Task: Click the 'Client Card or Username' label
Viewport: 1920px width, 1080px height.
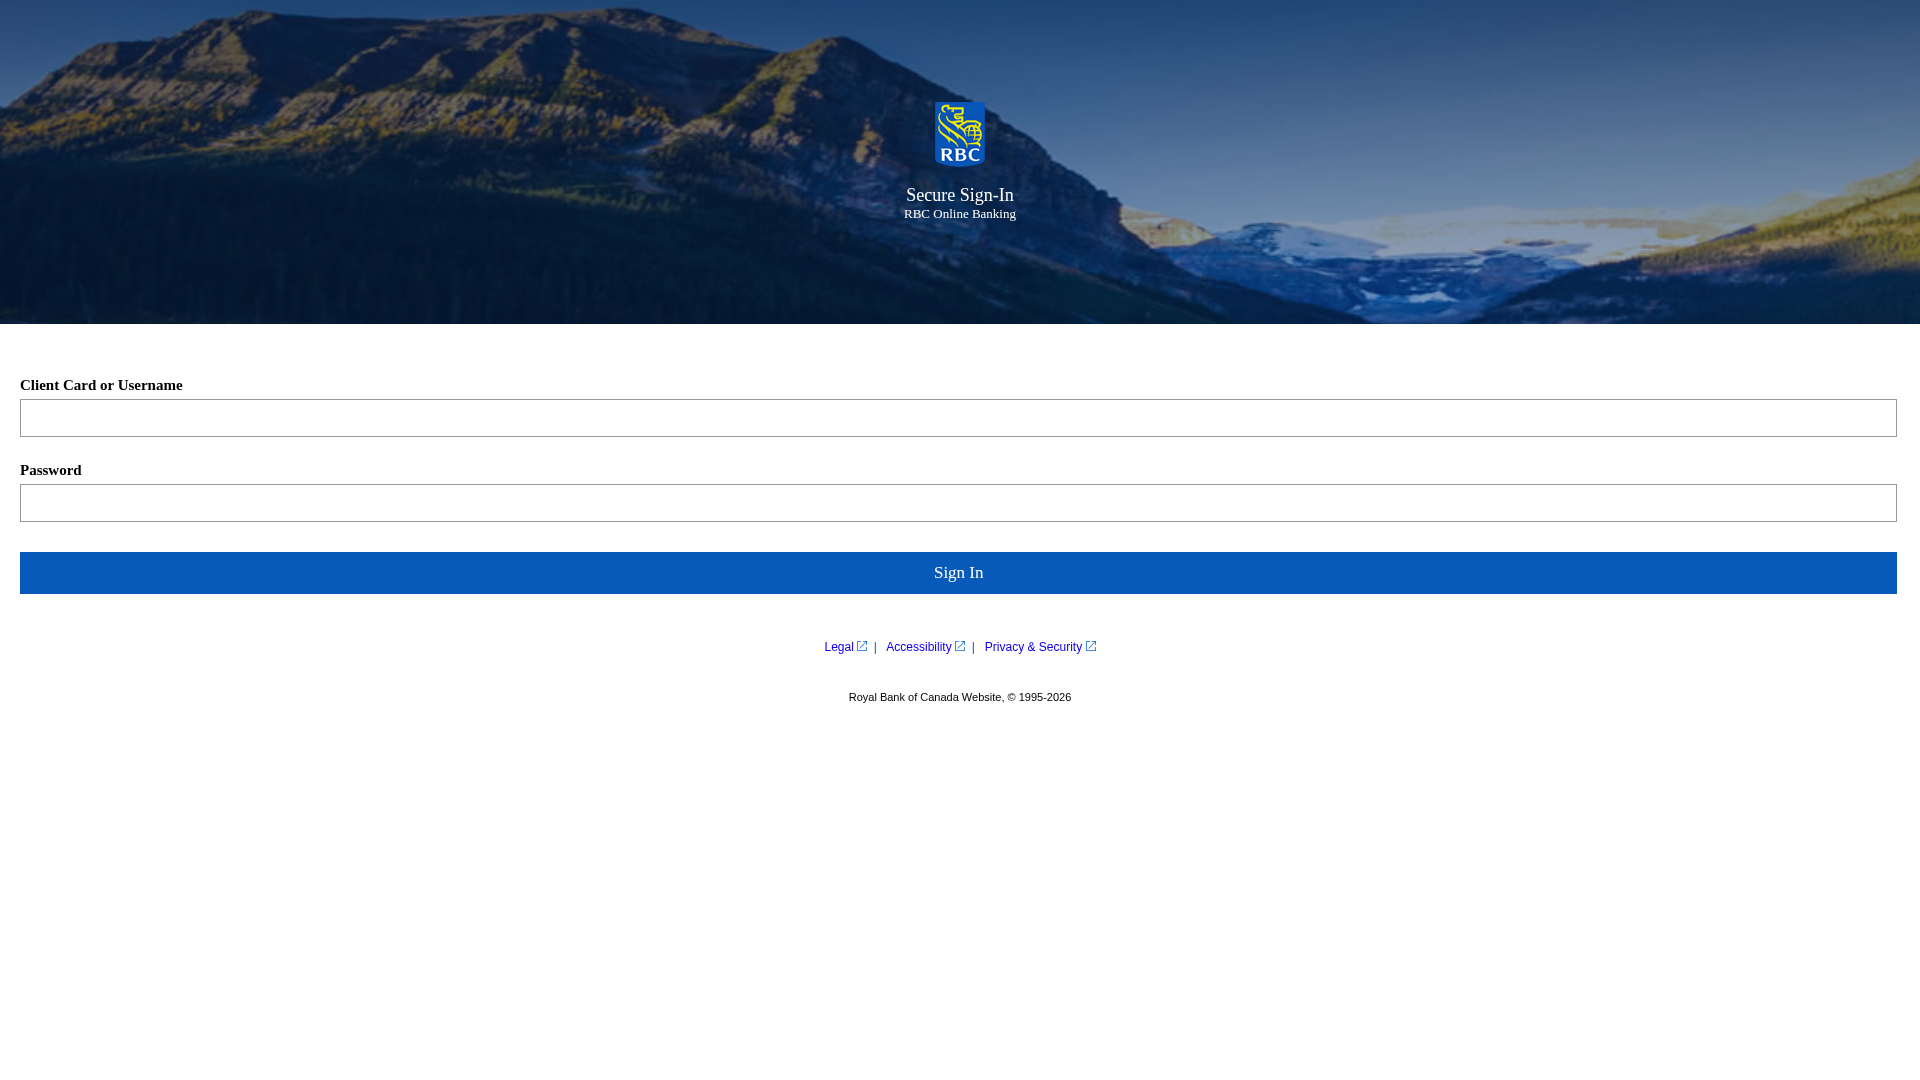Action: point(101,385)
